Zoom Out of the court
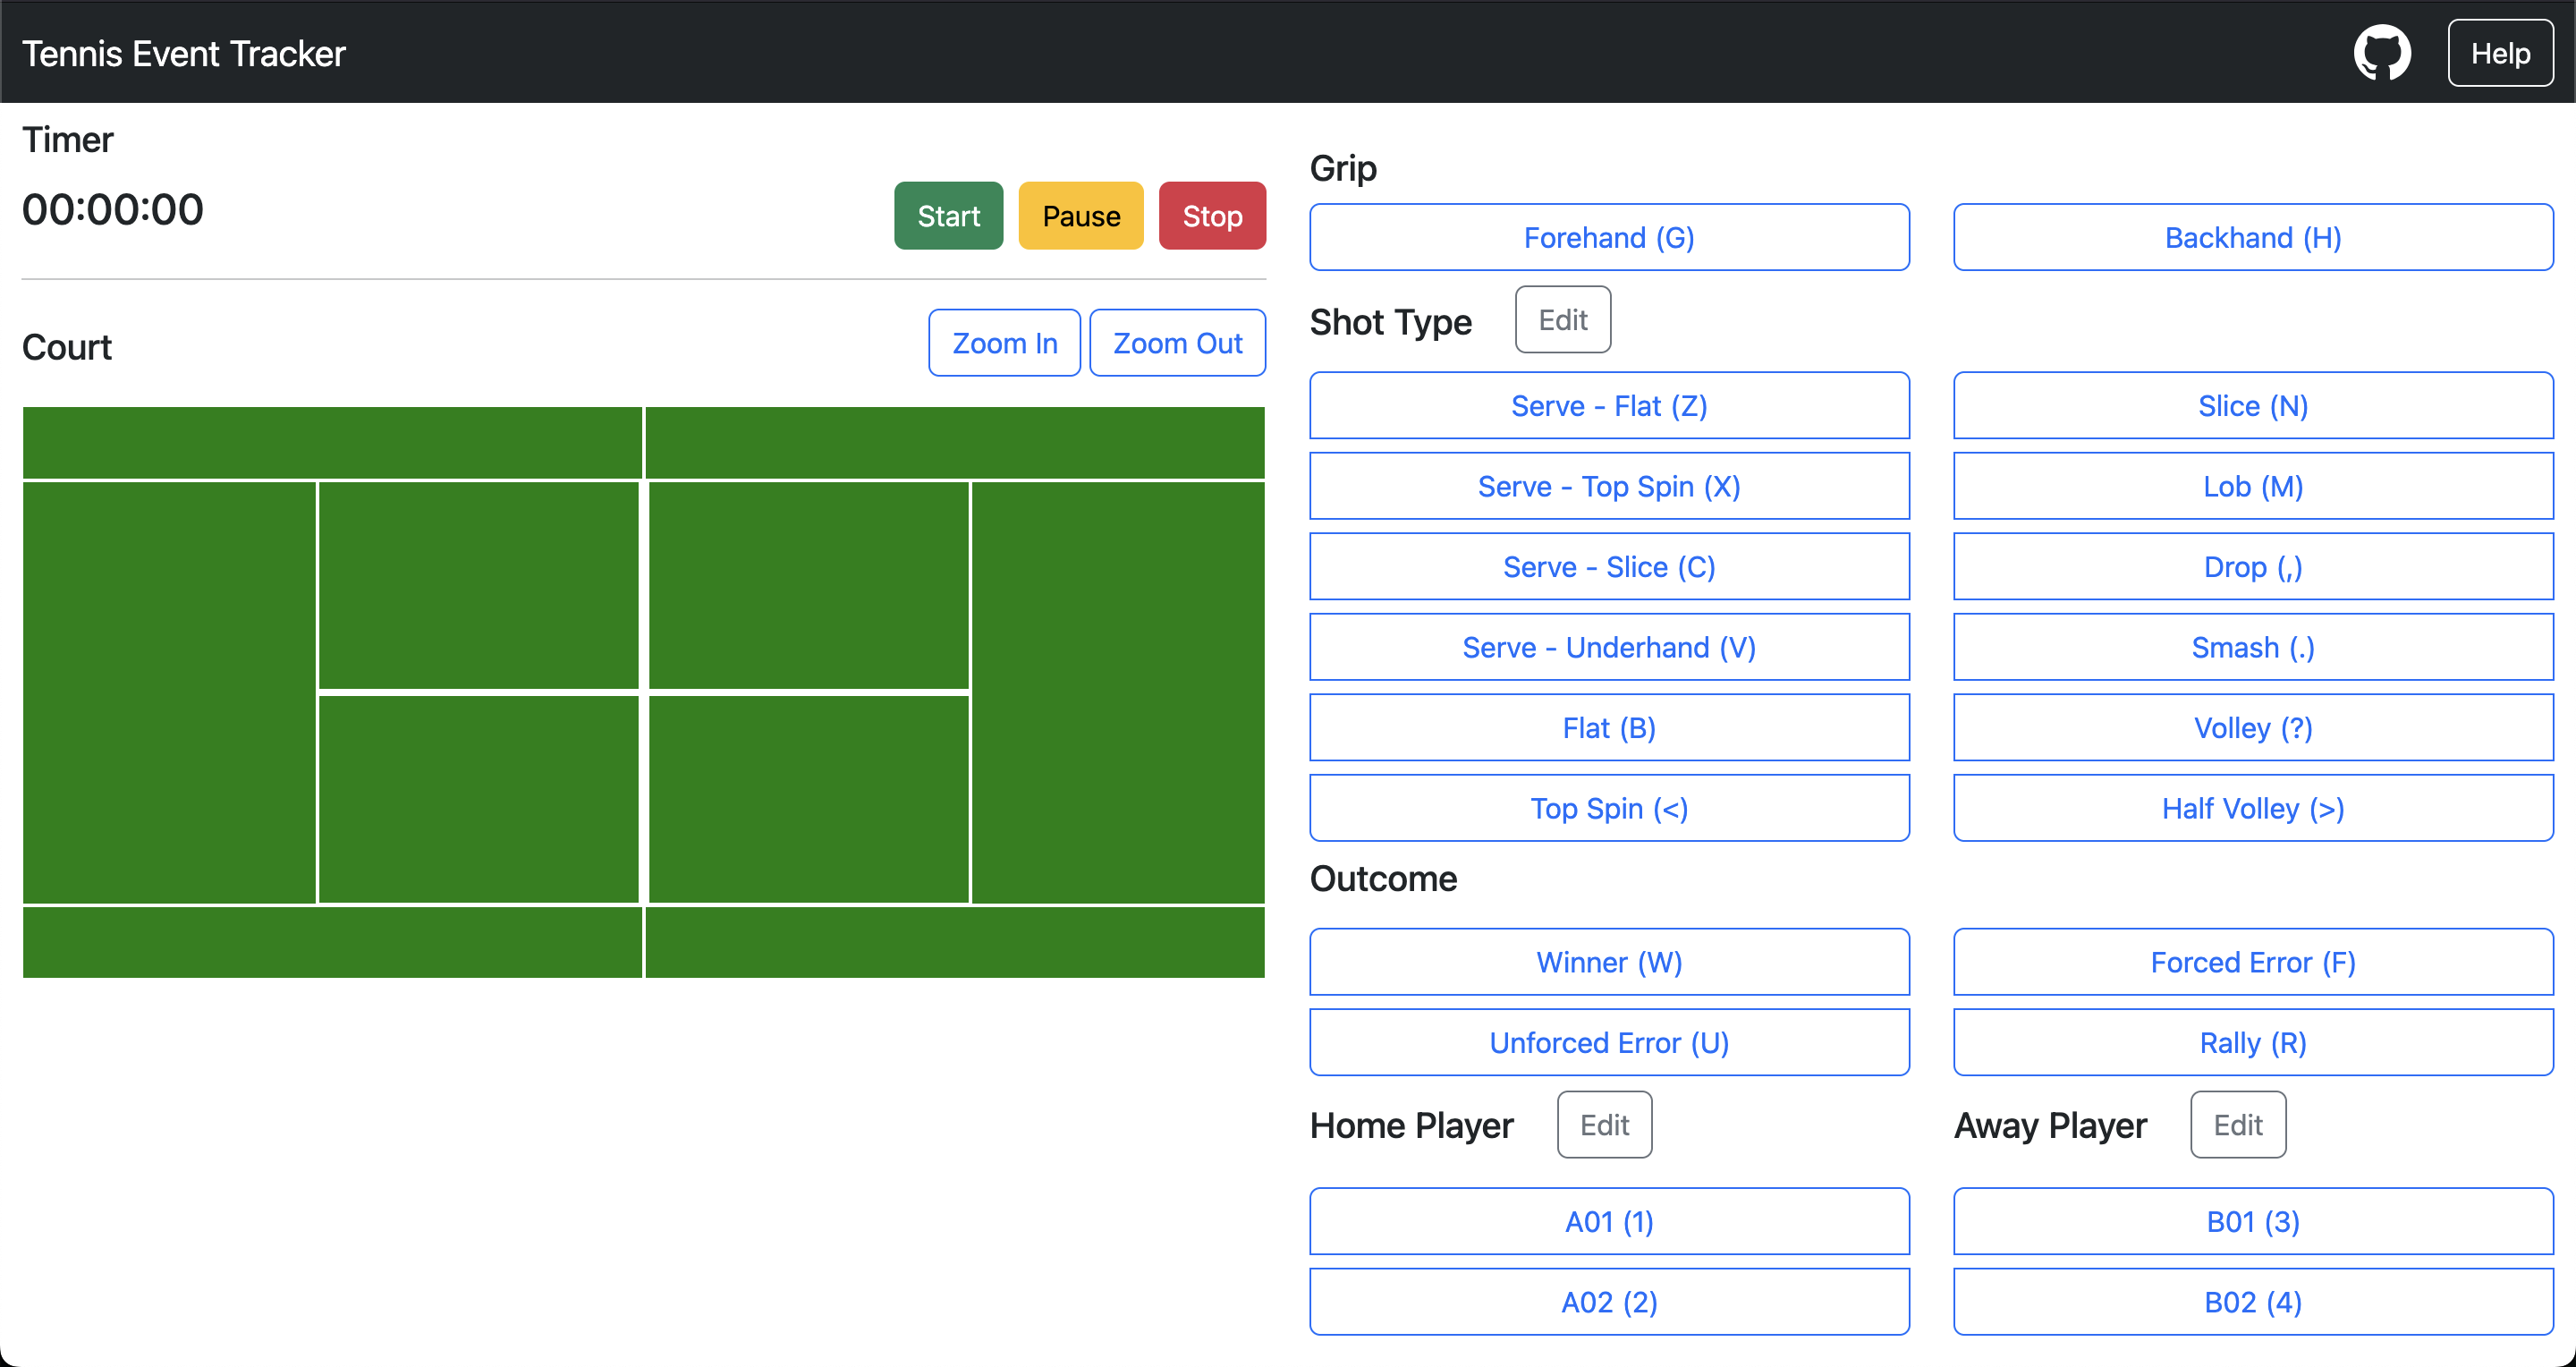Screen dimensions: 2576x1367 point(1176,343)
